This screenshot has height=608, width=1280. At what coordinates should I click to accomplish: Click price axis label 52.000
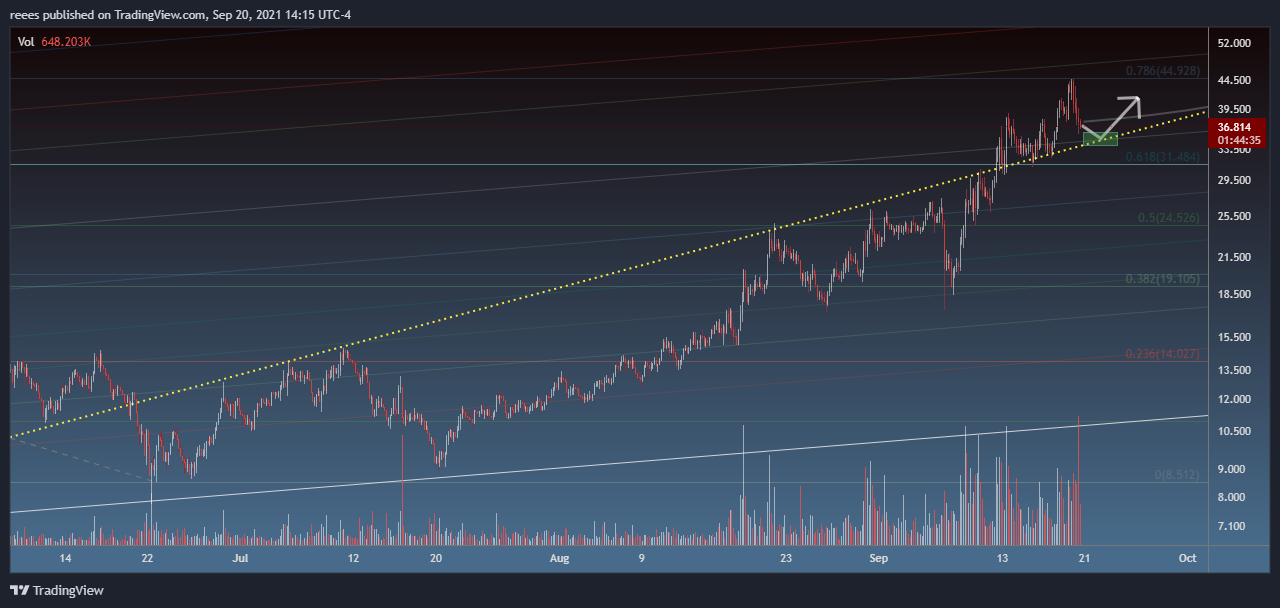tap(1234, 44)
